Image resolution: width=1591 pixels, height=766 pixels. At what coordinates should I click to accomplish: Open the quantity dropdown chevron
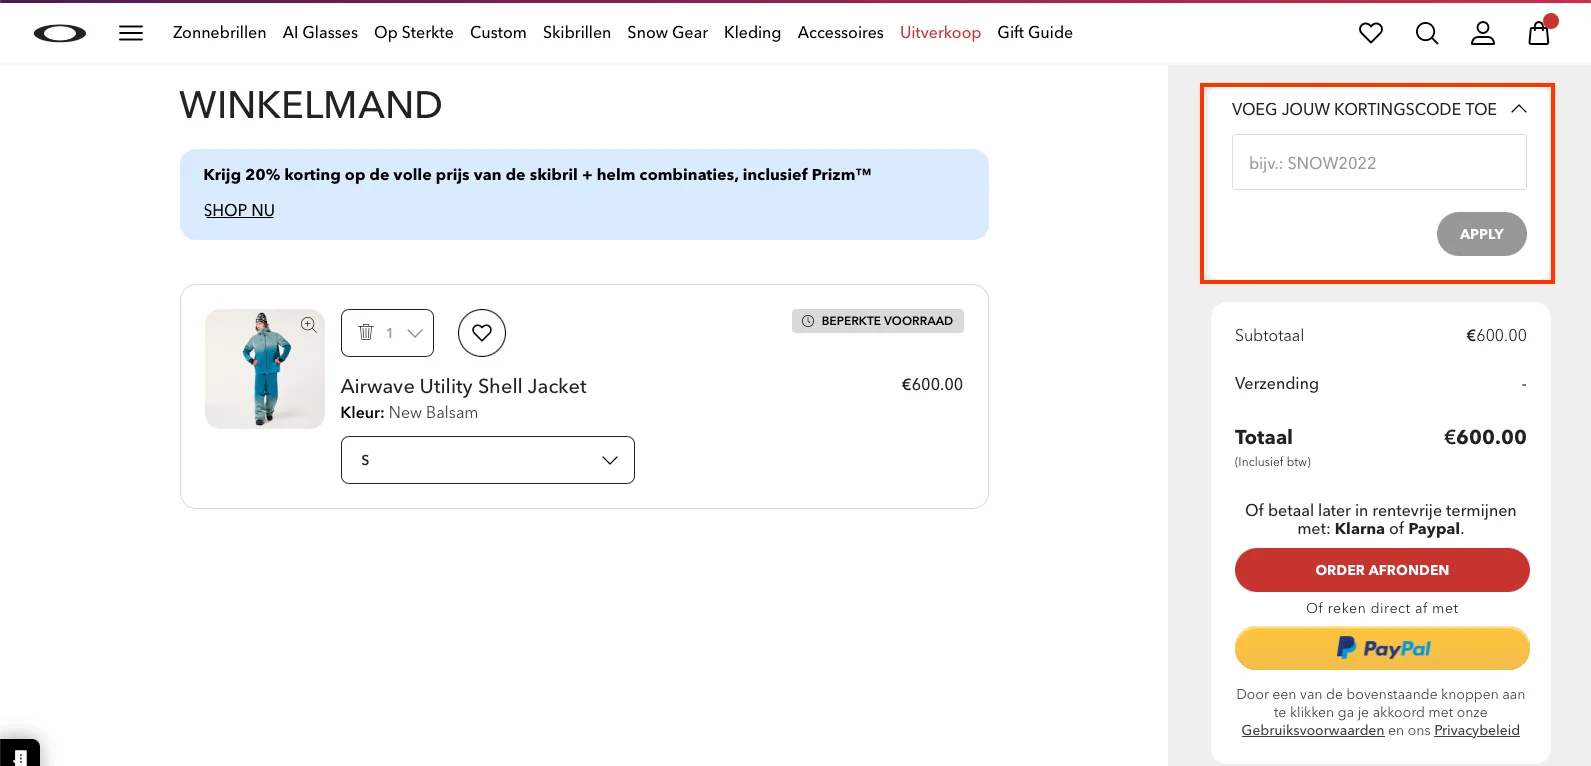(415, 333)
